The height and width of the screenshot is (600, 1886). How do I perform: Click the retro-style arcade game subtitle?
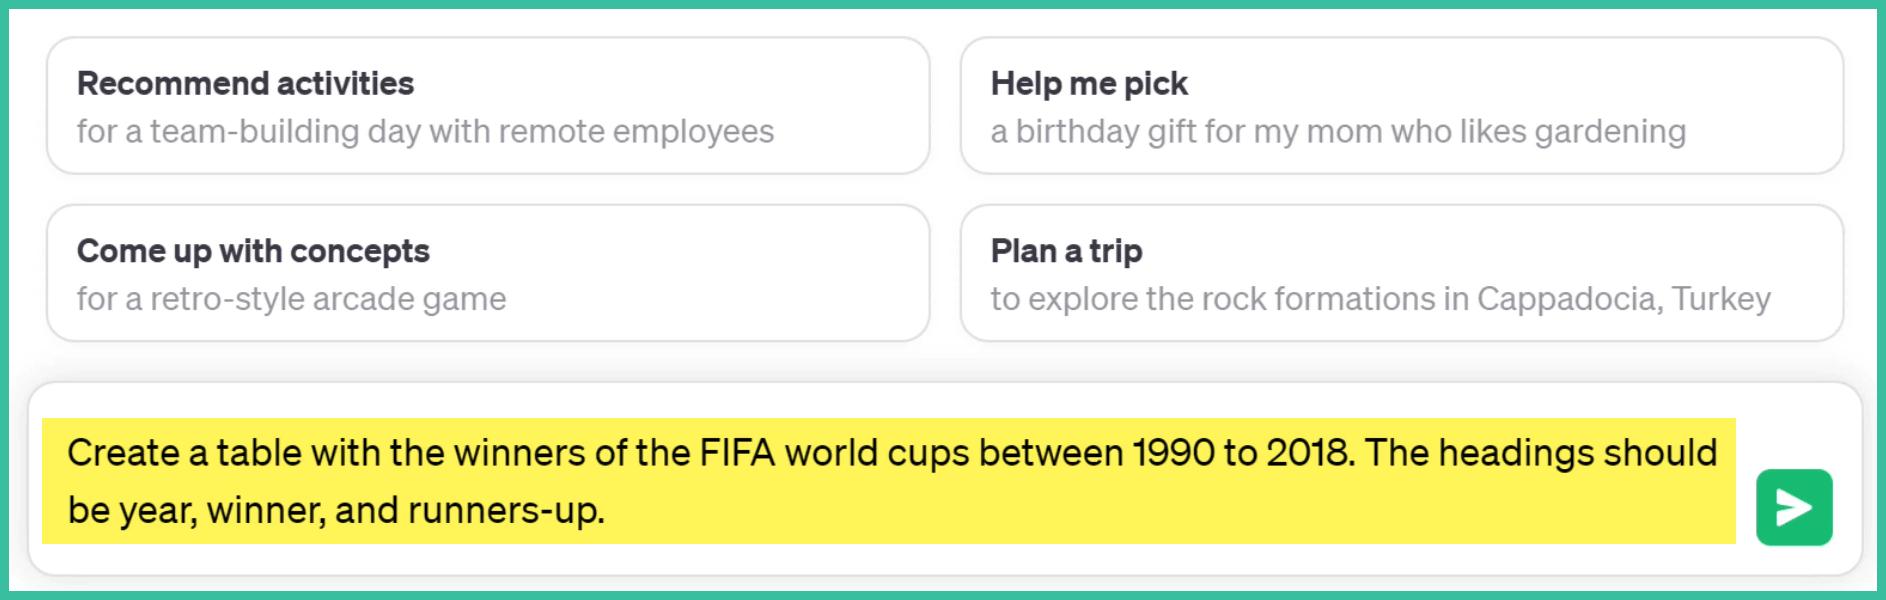291,299
